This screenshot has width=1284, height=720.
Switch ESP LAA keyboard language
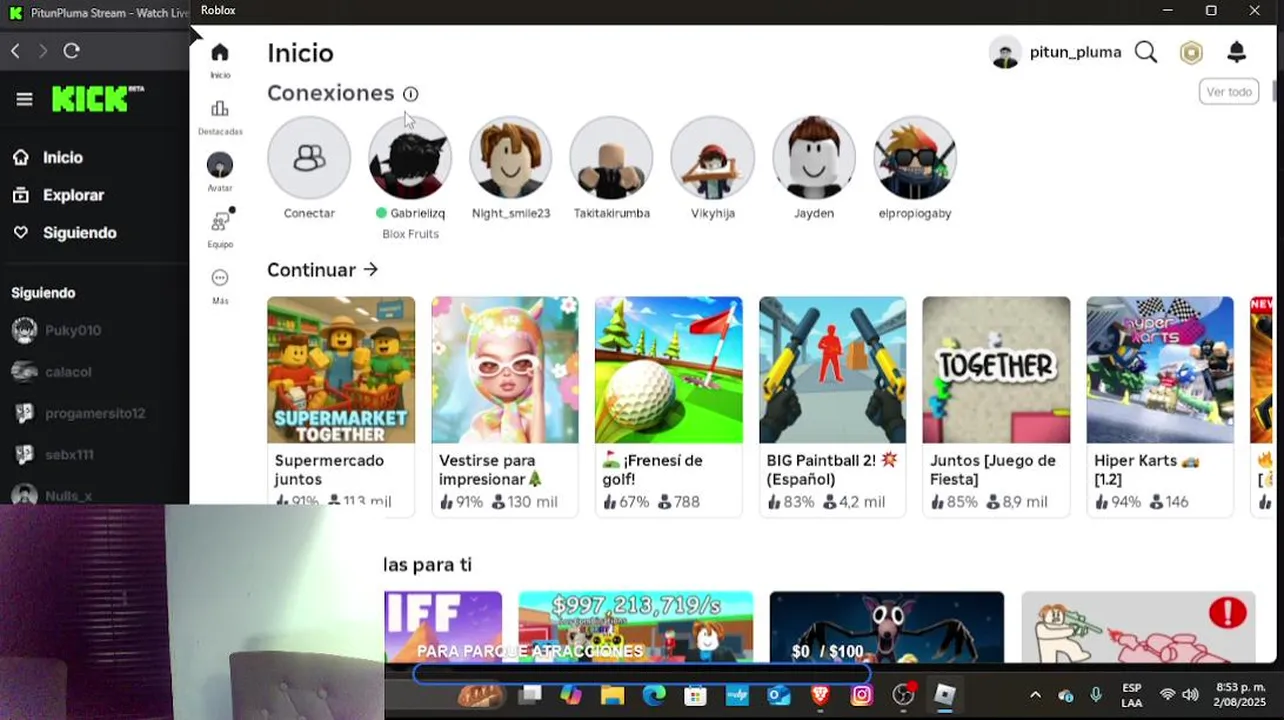pyautogui.click(x=1132, y=695)
